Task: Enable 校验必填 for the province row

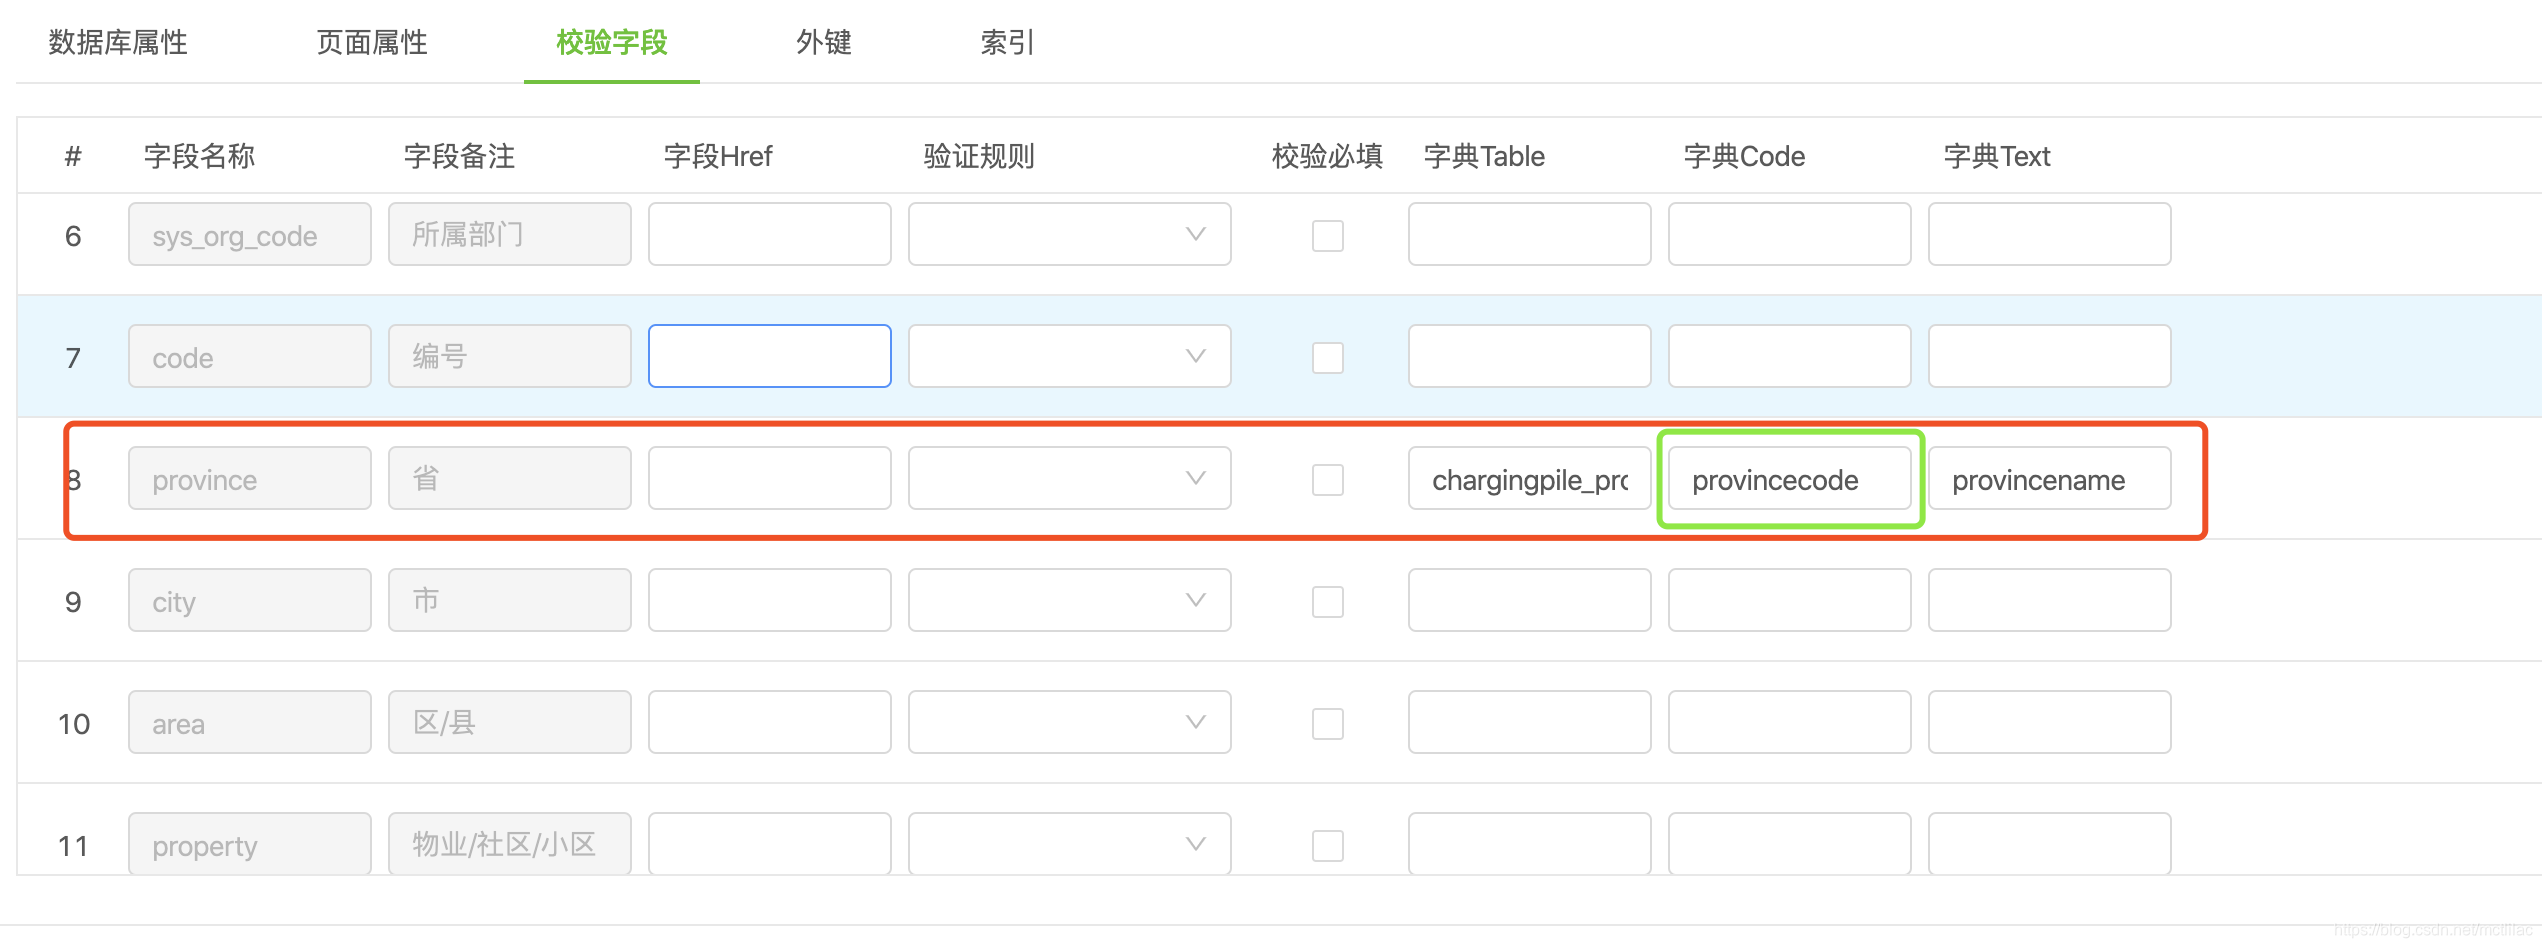Action: [x=1328, y=480]
